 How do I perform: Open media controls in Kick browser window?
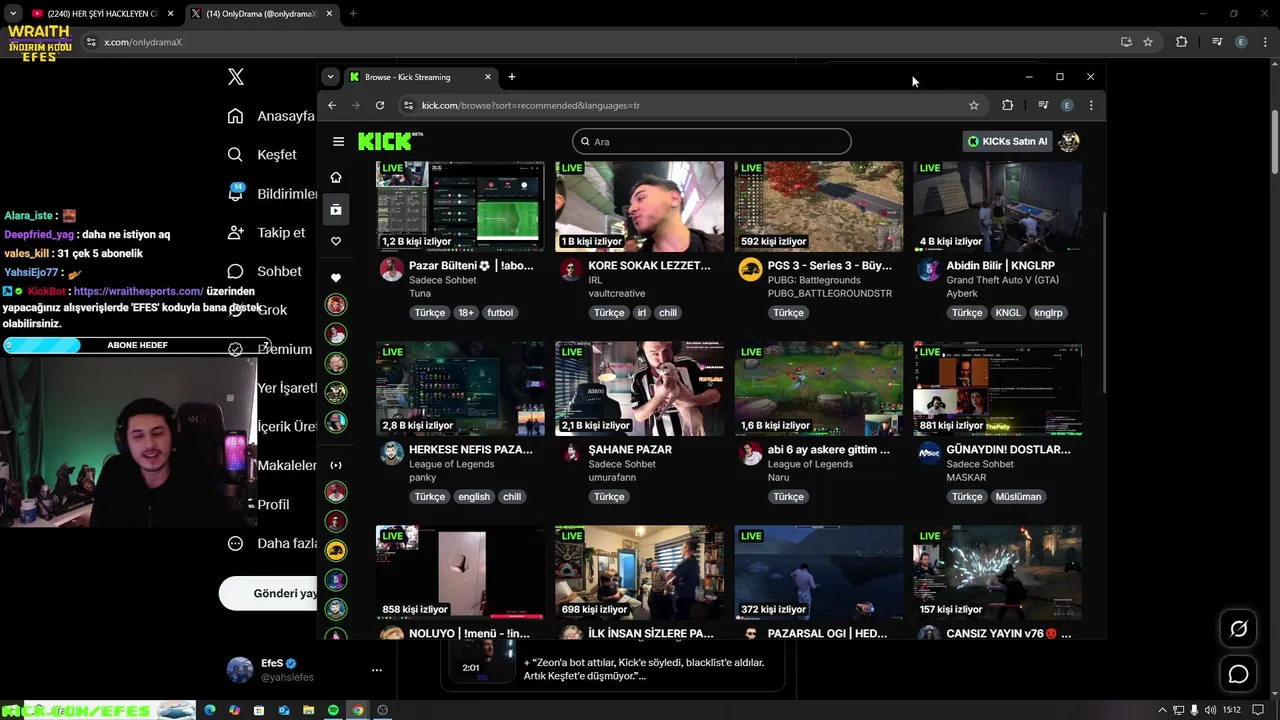1043,105
